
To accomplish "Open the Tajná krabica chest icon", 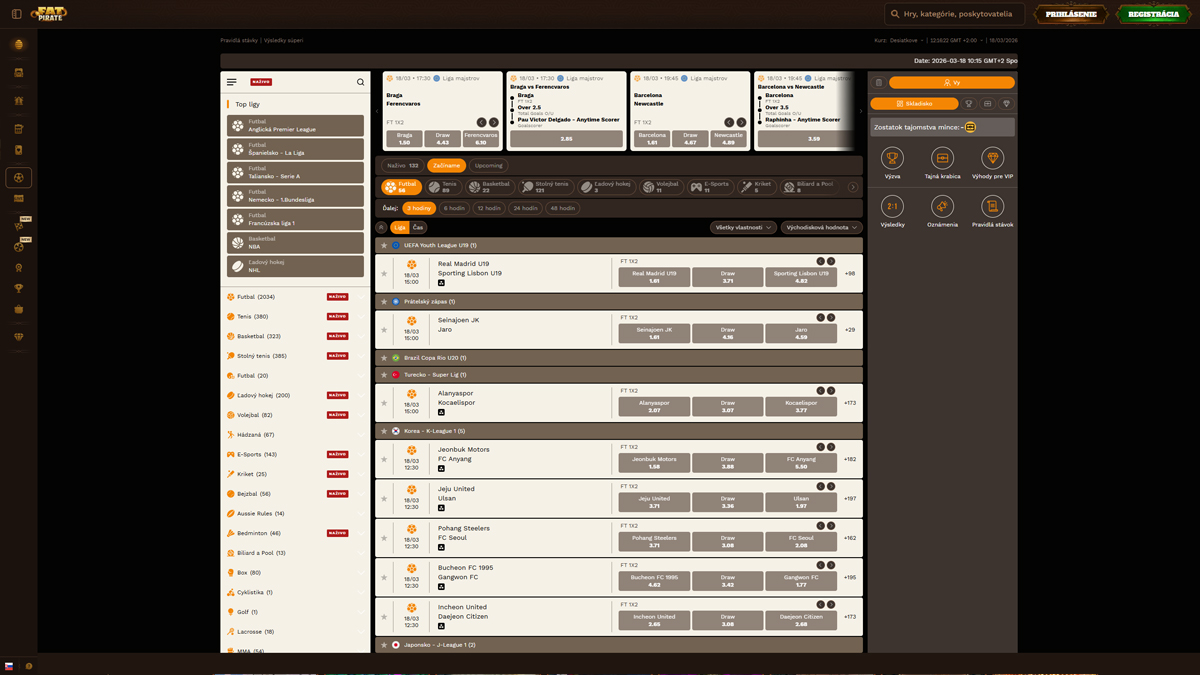I will click(x=942, y=159).
